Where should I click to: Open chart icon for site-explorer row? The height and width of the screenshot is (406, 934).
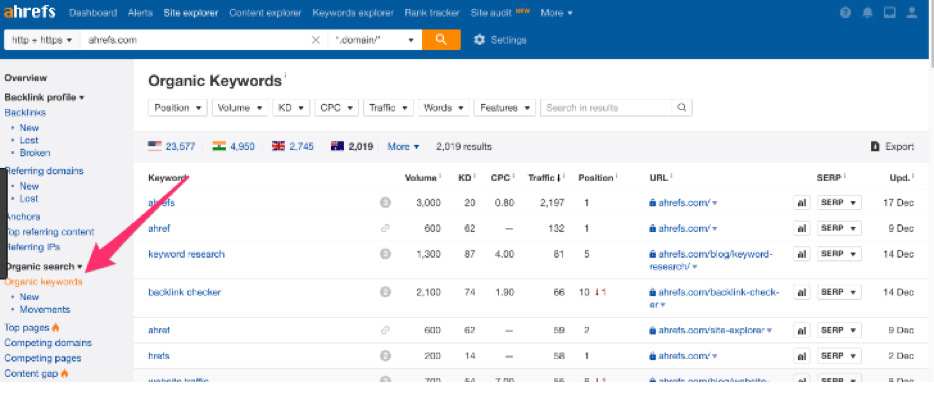pos(802,330)
